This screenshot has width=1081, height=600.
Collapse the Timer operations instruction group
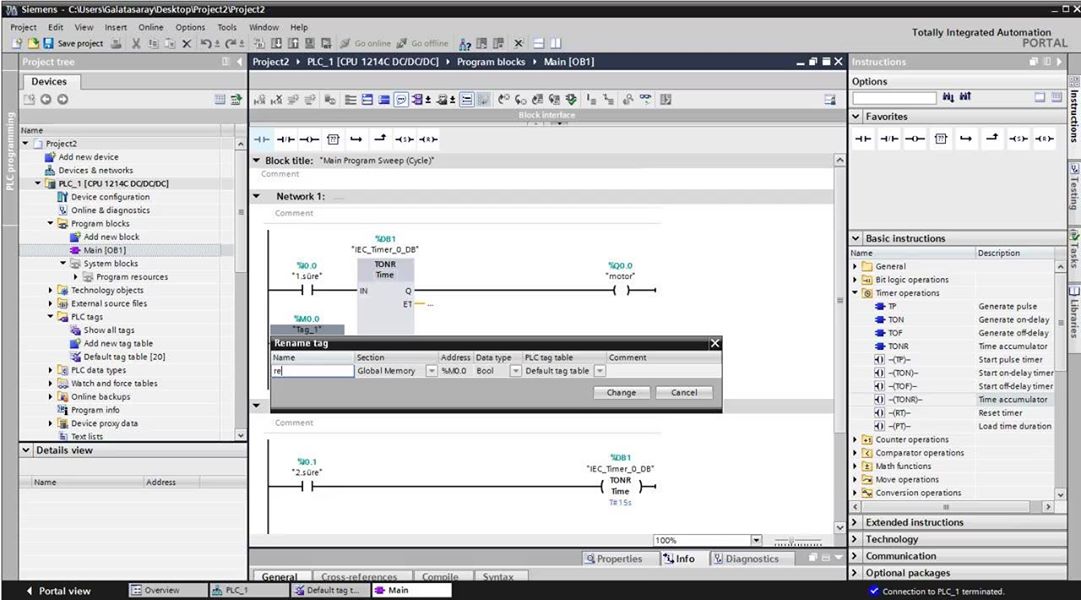point(856,293)
